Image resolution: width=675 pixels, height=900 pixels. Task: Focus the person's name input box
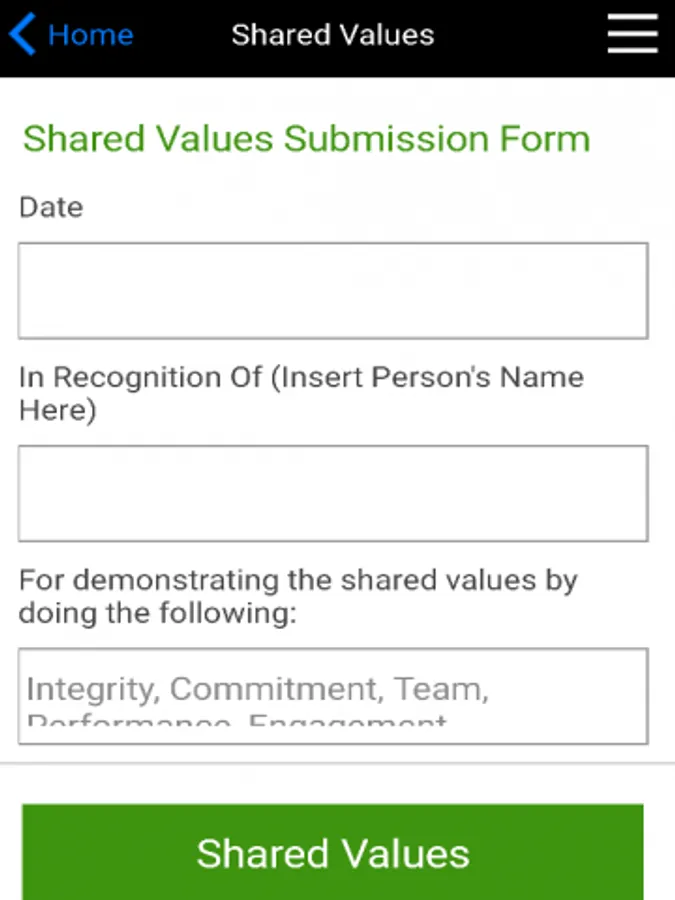point(333,493)
